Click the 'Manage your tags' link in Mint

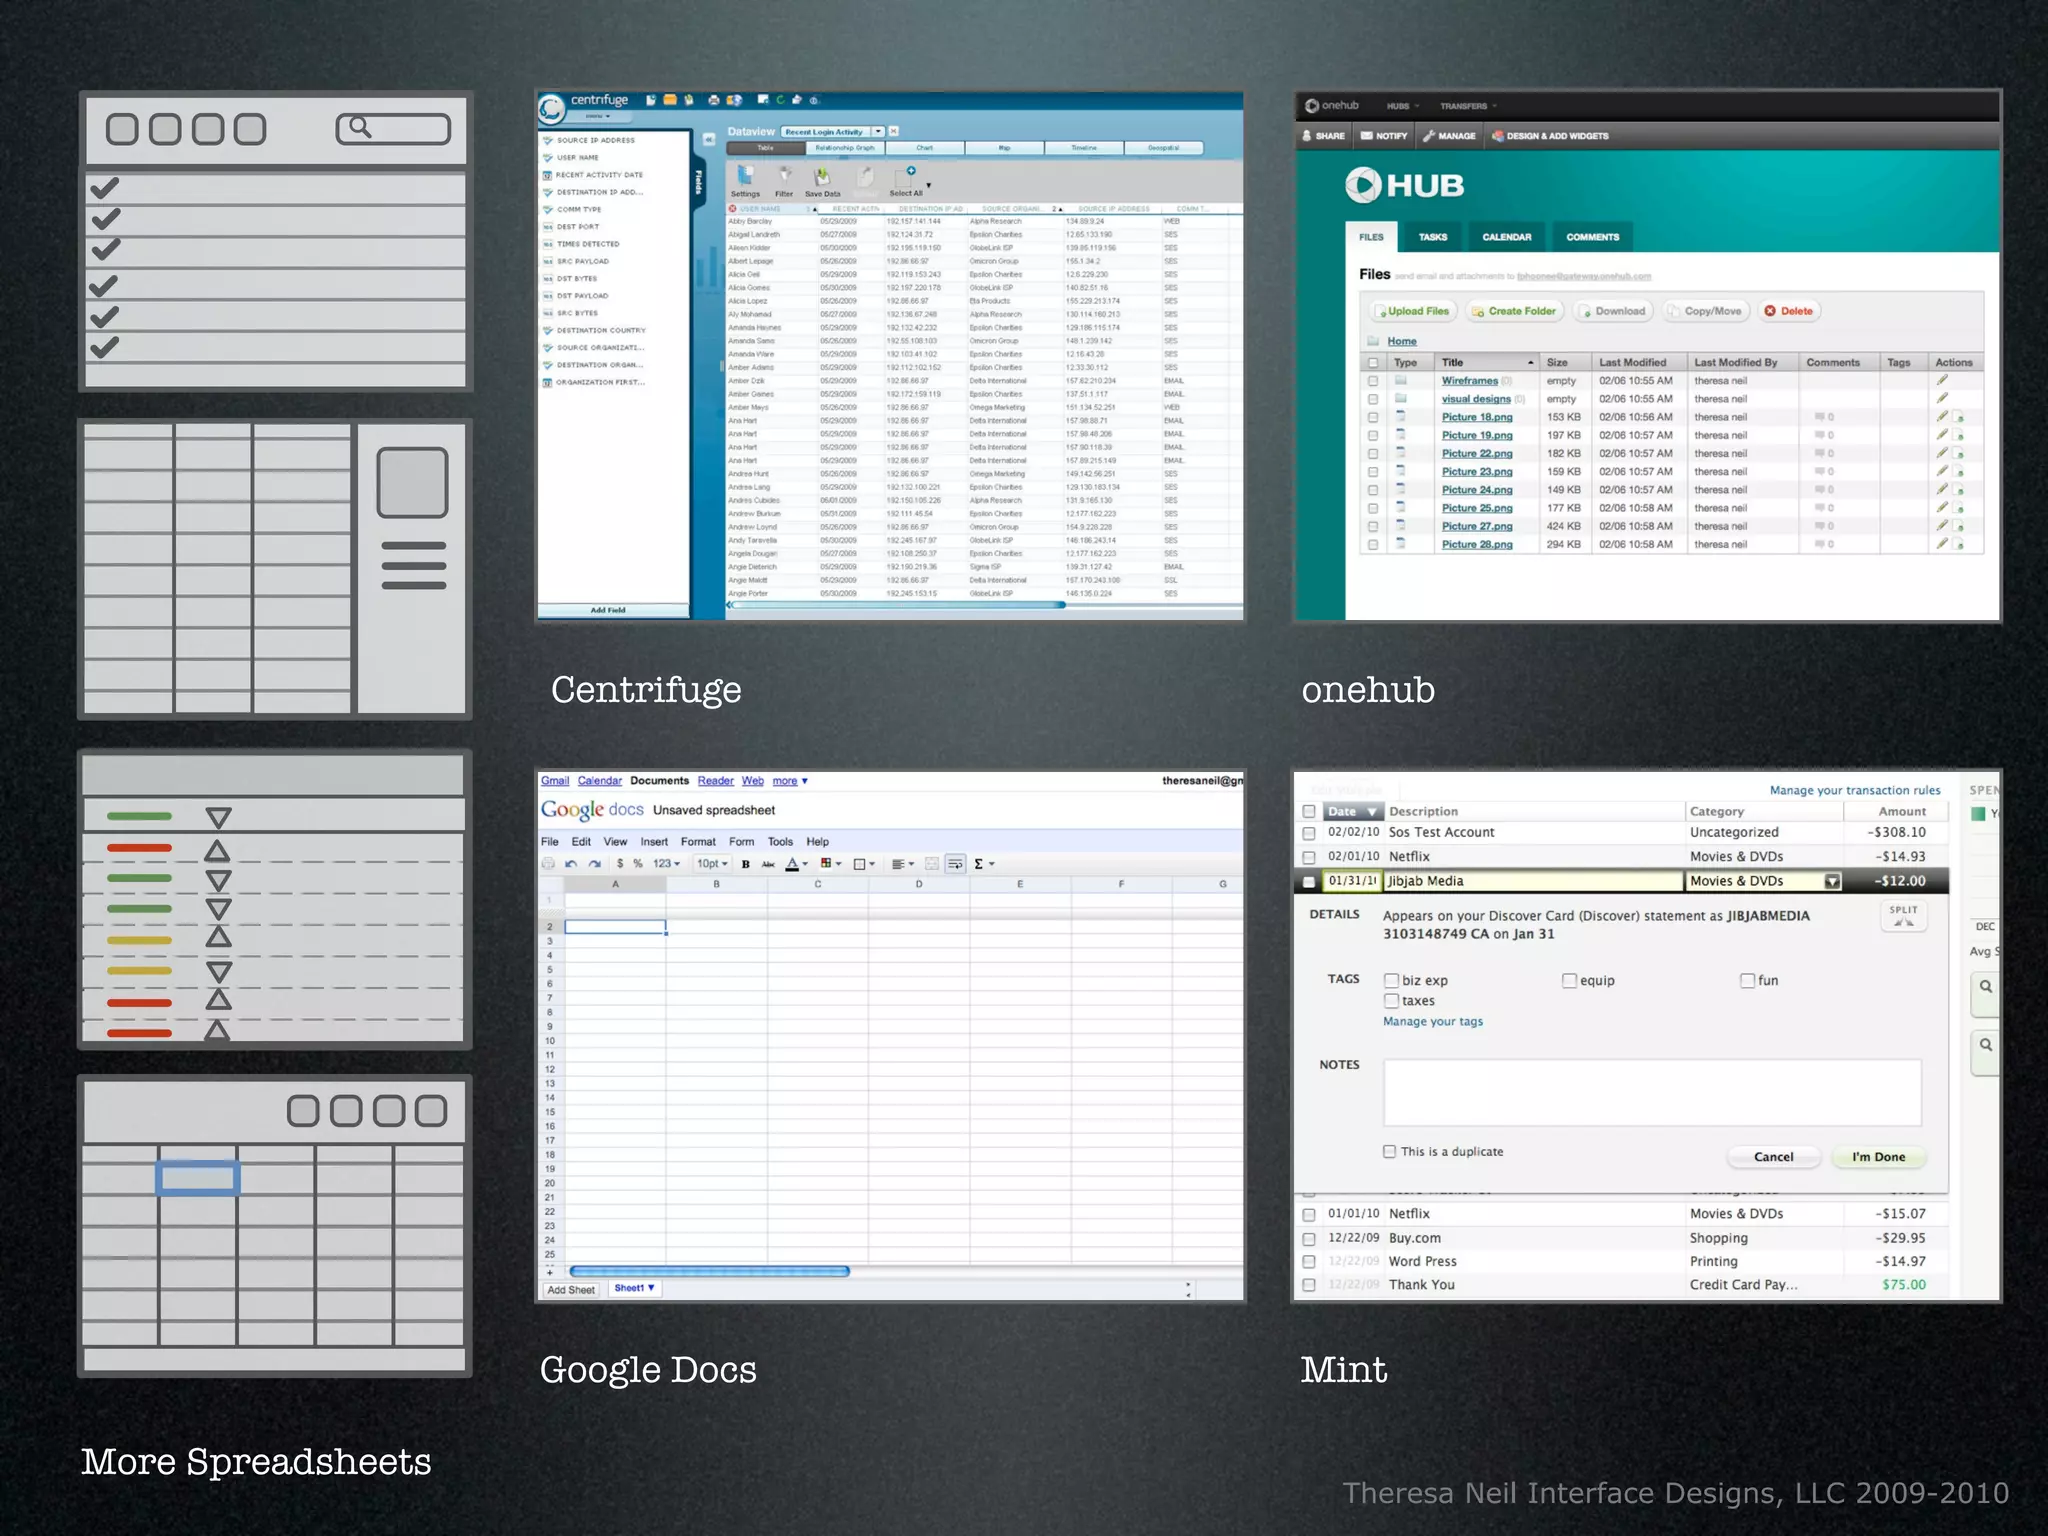tap(1433, 1022)
